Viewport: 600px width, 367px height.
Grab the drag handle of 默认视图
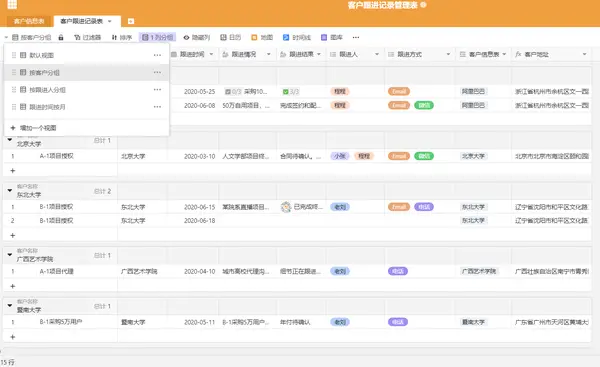(x=14, y=55)
